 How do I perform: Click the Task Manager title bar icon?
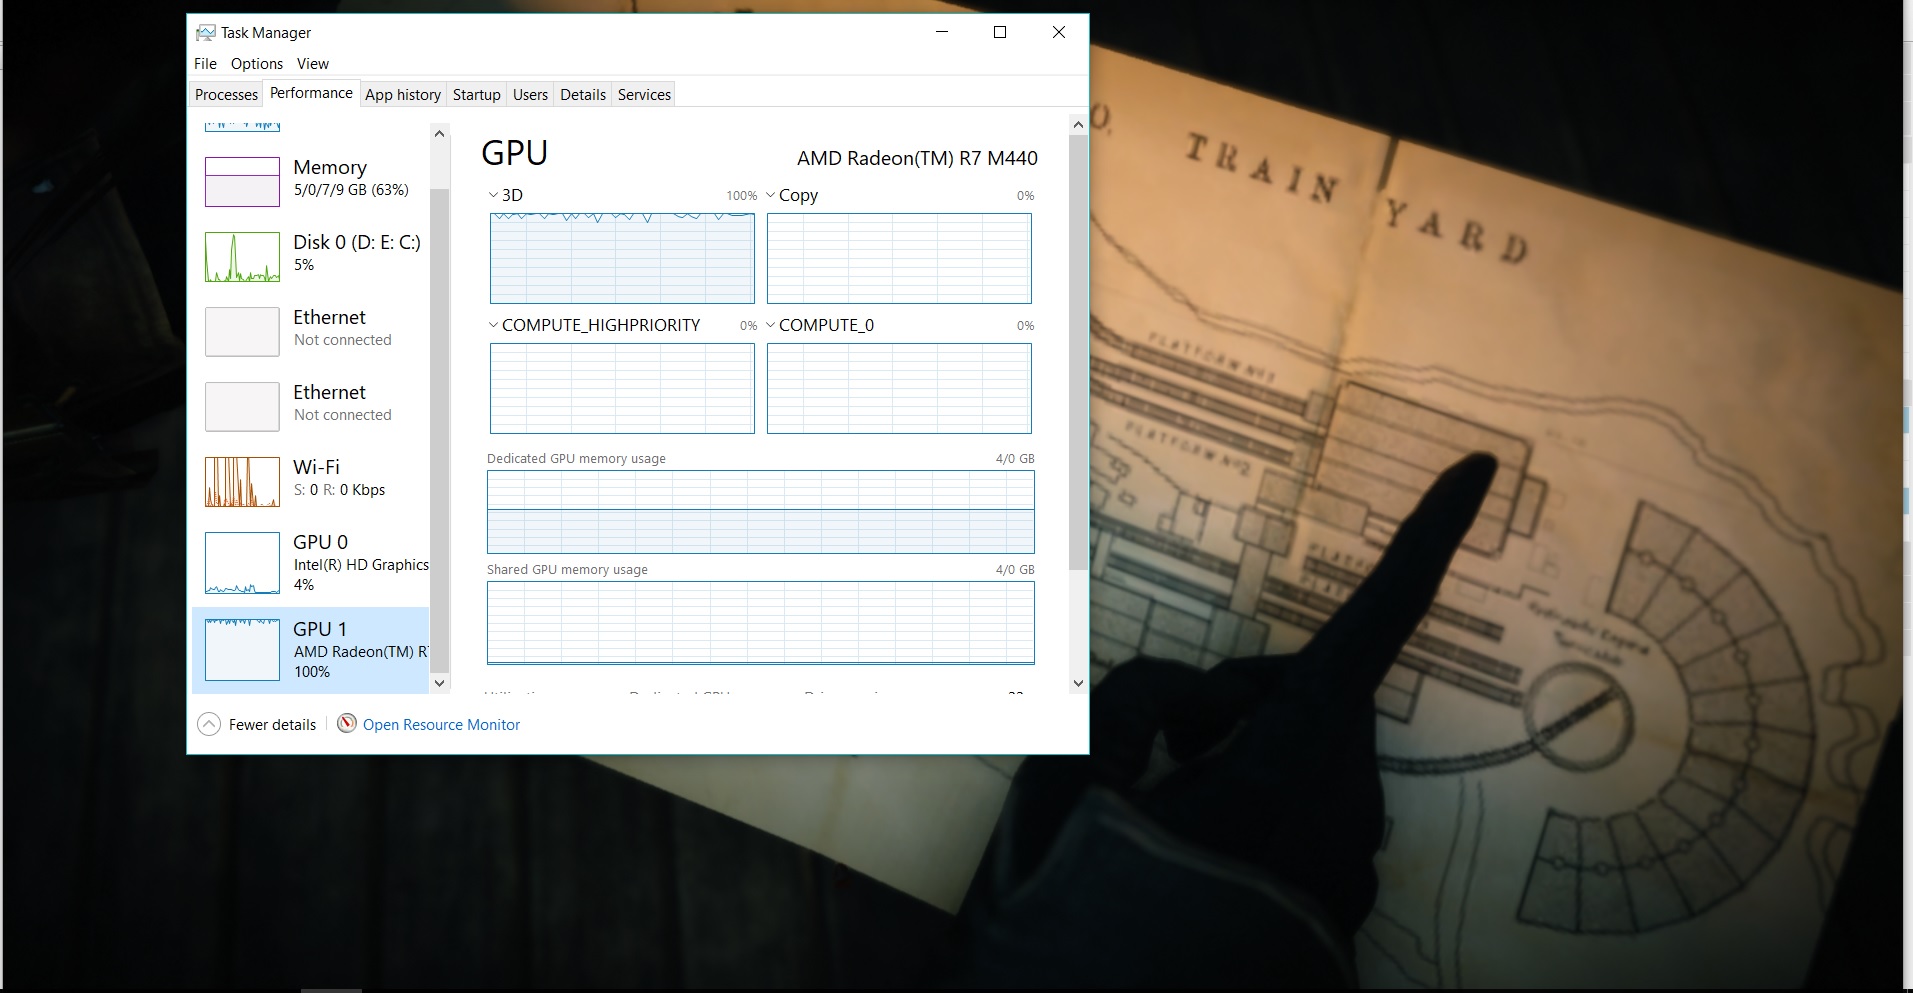pos(205,33)
